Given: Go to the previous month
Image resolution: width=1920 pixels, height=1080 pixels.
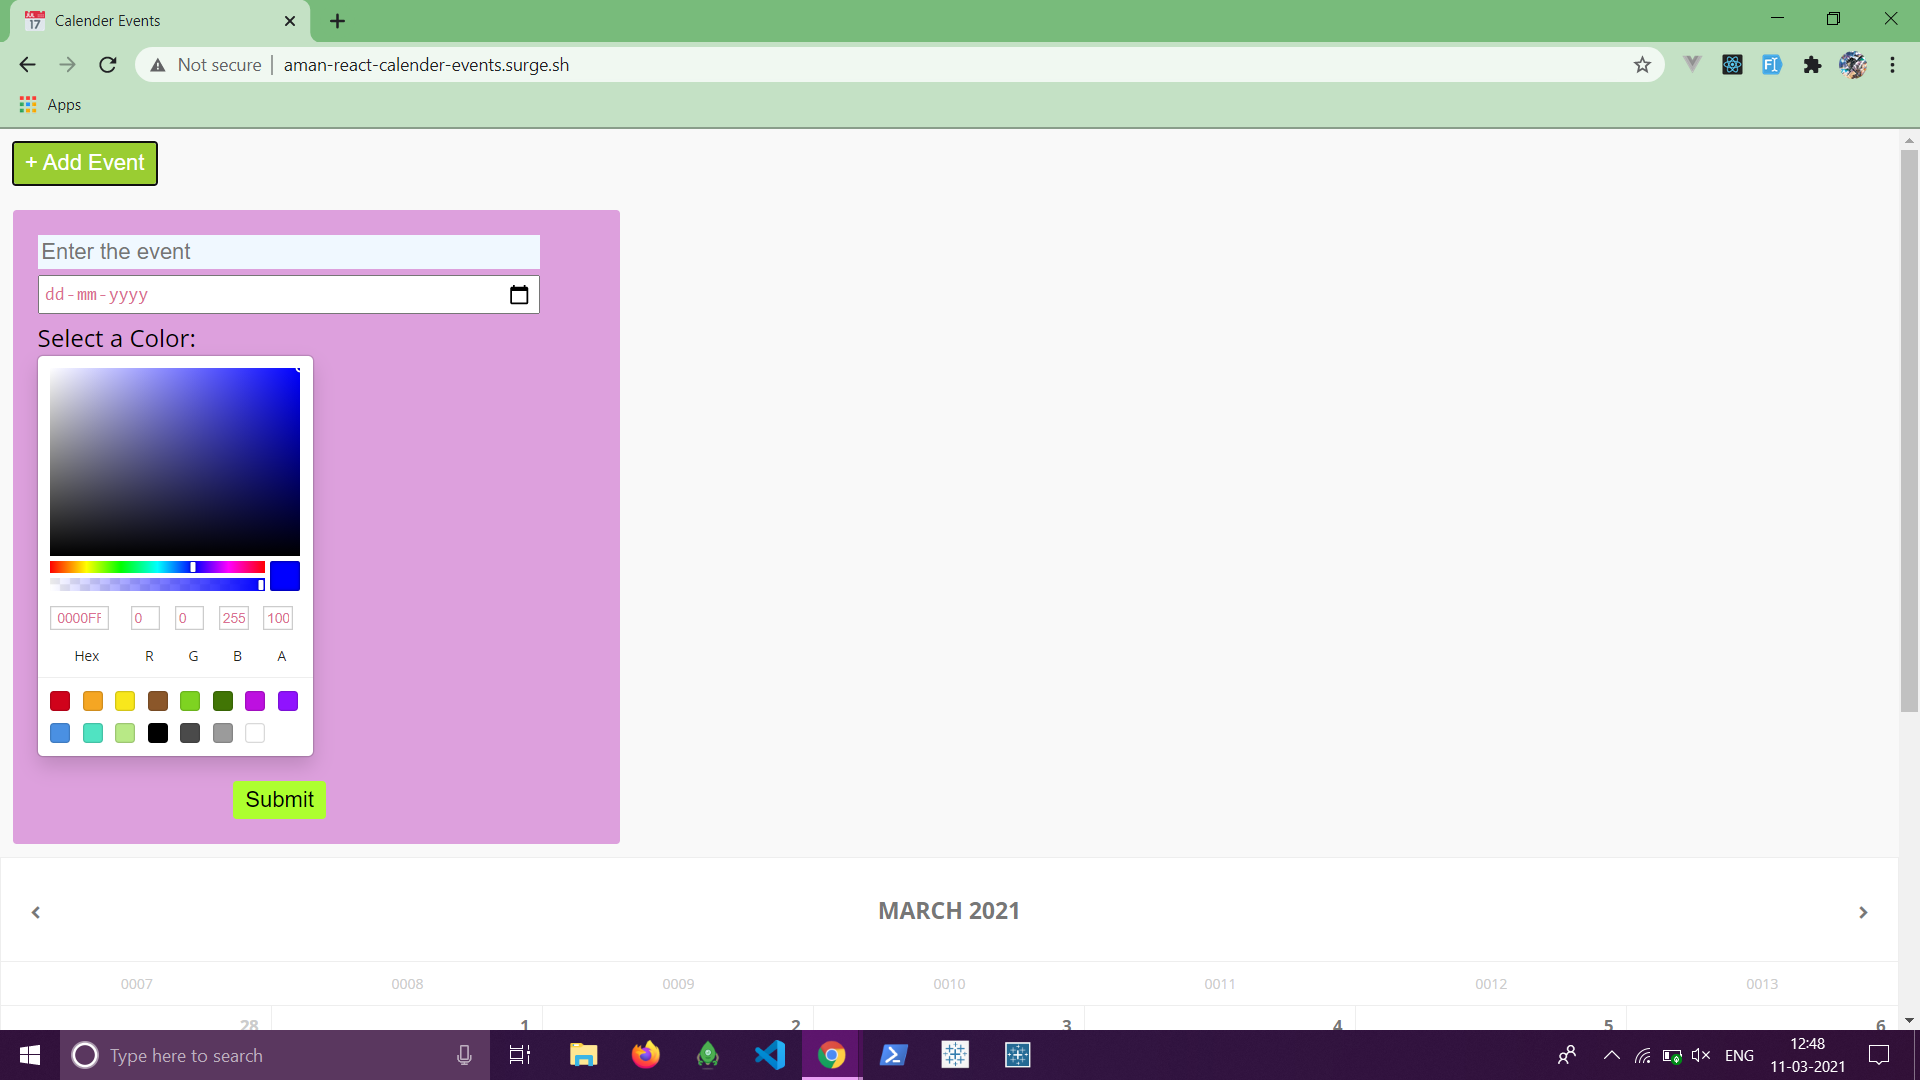Looking at the screenshot, I should (36, 912).
